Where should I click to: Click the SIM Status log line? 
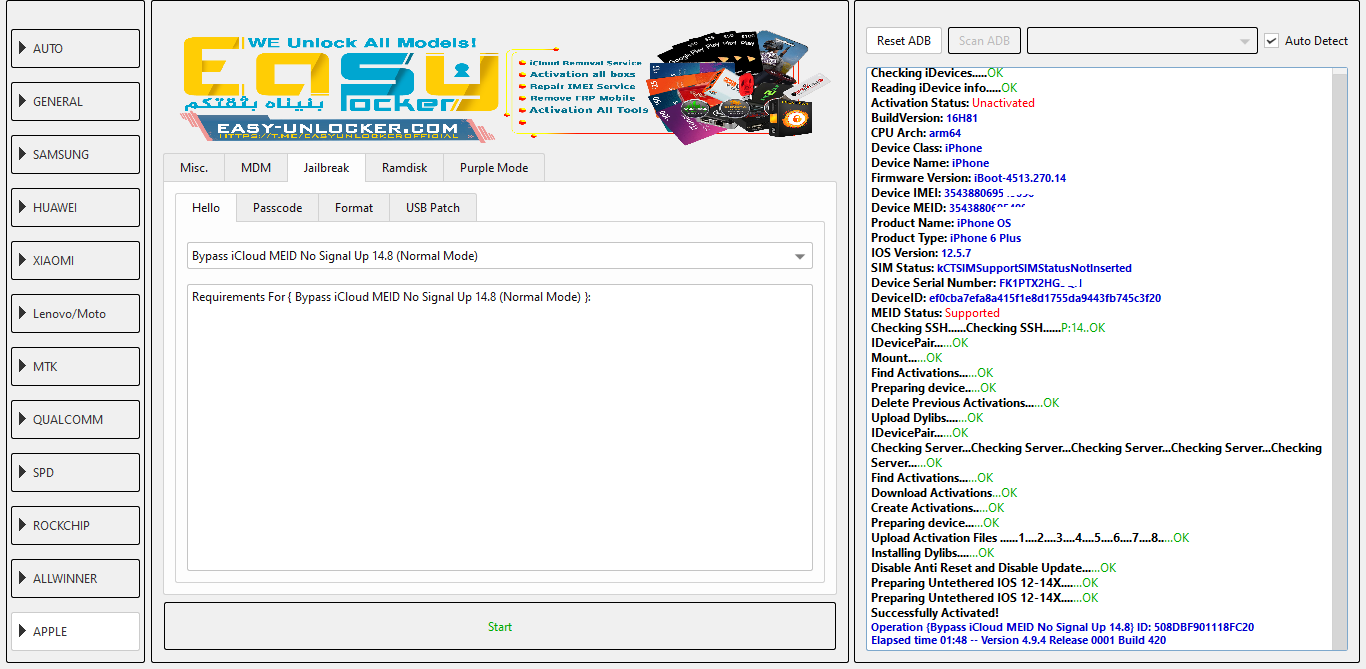tap(1001, 268)
